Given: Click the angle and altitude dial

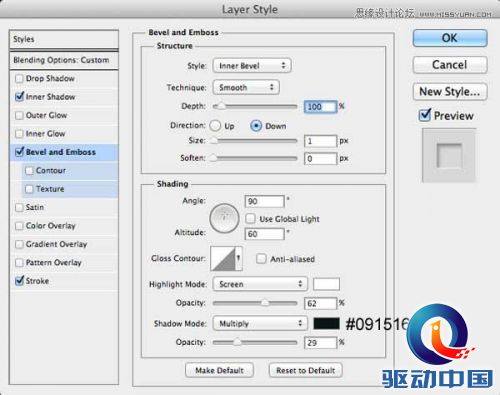Looking at the screenshot, I should [224, 218].
